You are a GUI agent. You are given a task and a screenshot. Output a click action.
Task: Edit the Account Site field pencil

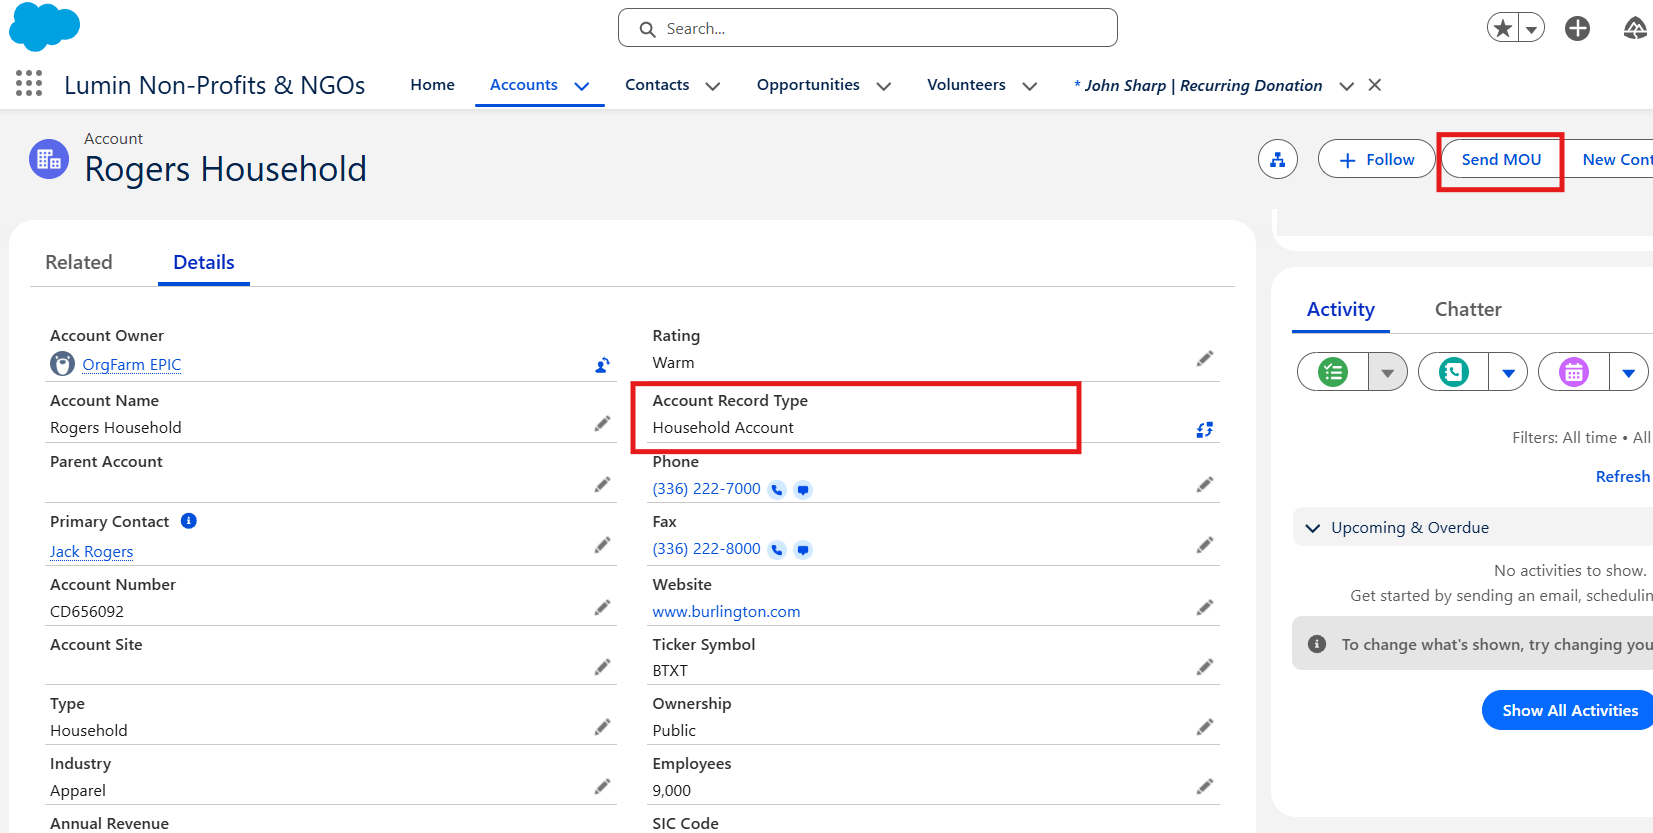click(602, 667)
